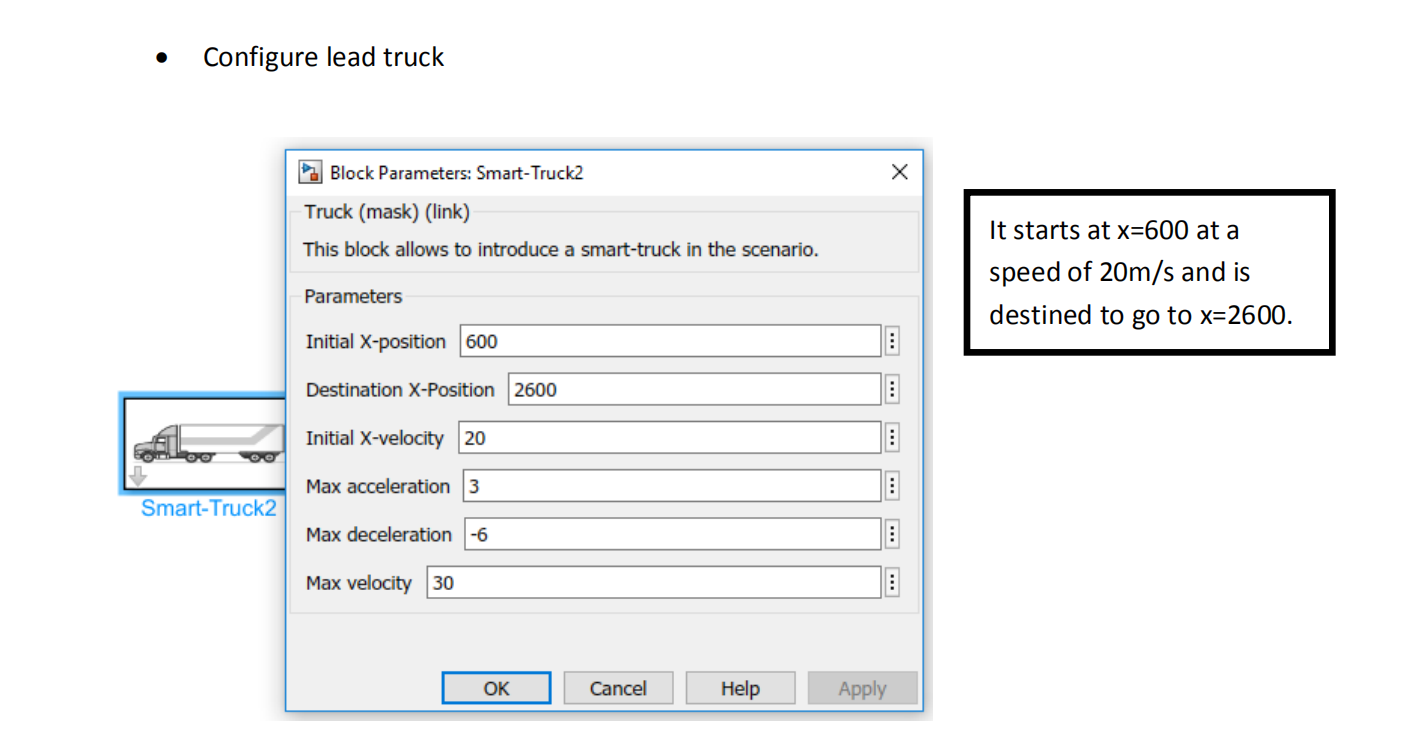Click the Block Parameters dialog title icon
Viewport: 1413px width, 730px height.
[311, 172]
